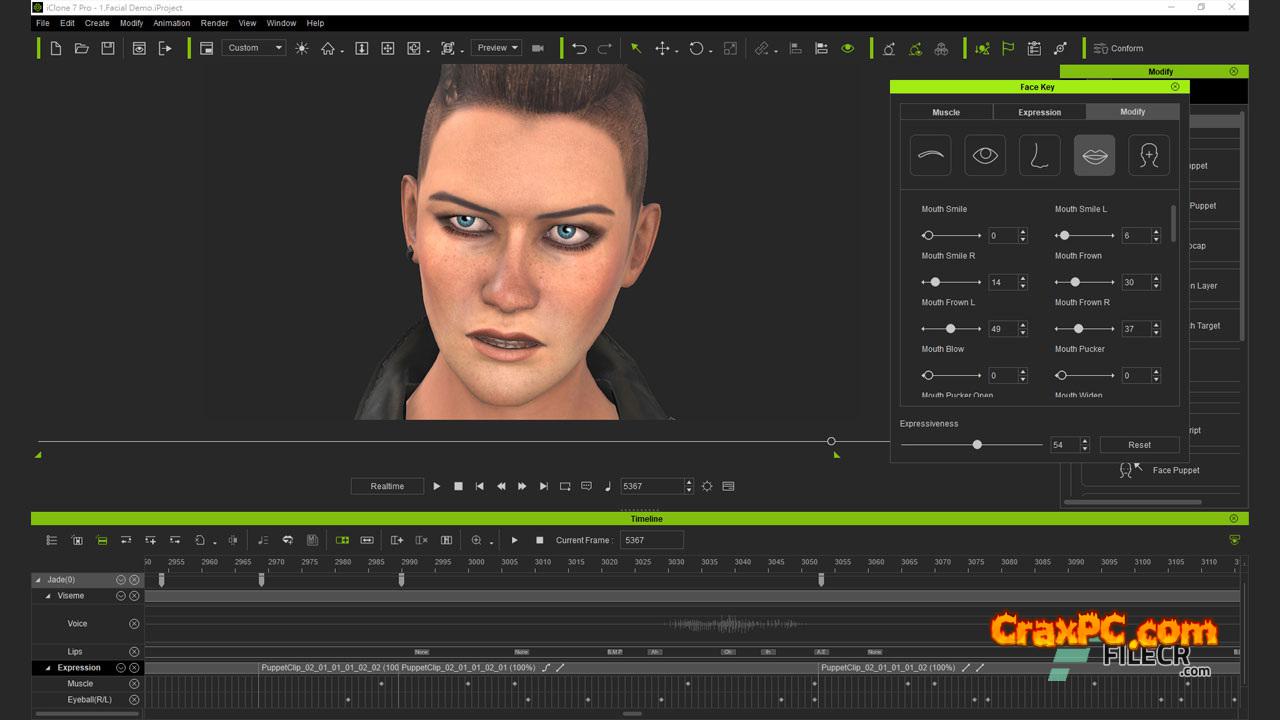
Task: Click the Undo arrow in toolbar
Action: 579,48
